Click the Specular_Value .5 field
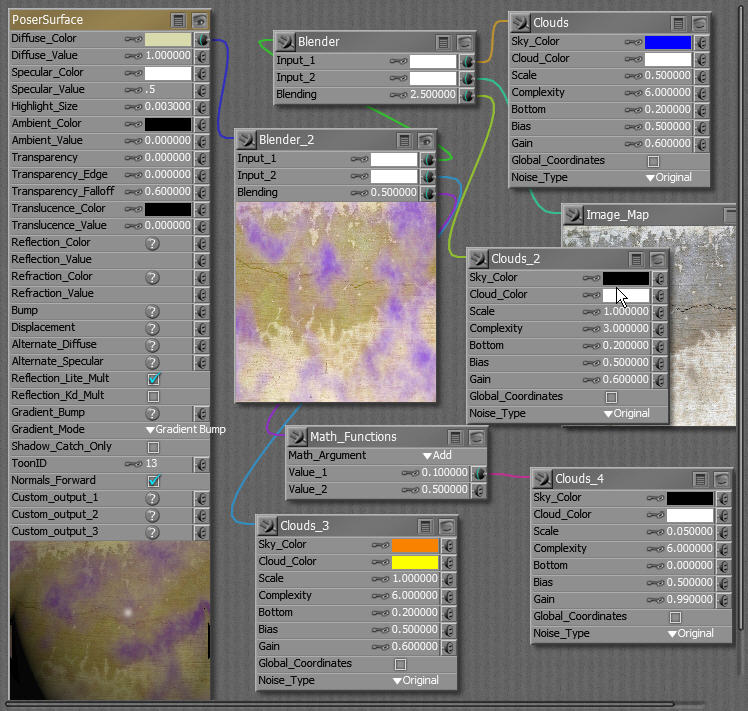This screenshot has height=711, width=748. point(168,90)
